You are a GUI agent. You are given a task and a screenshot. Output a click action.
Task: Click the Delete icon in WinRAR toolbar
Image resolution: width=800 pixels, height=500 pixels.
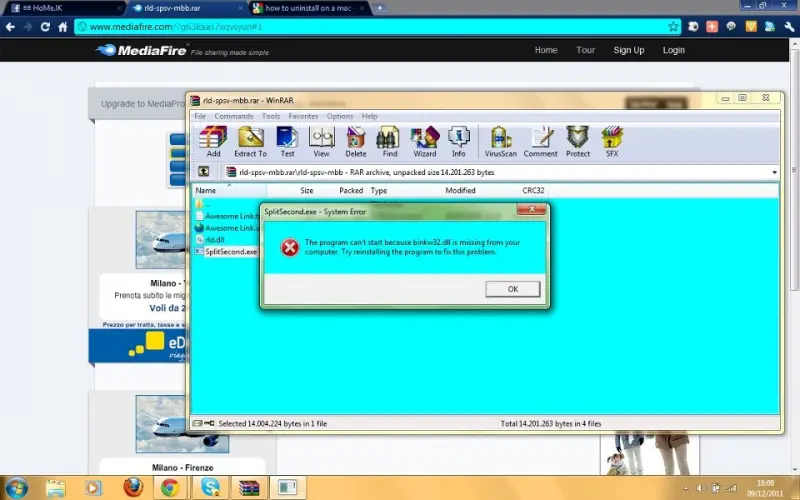click(356, 142)
